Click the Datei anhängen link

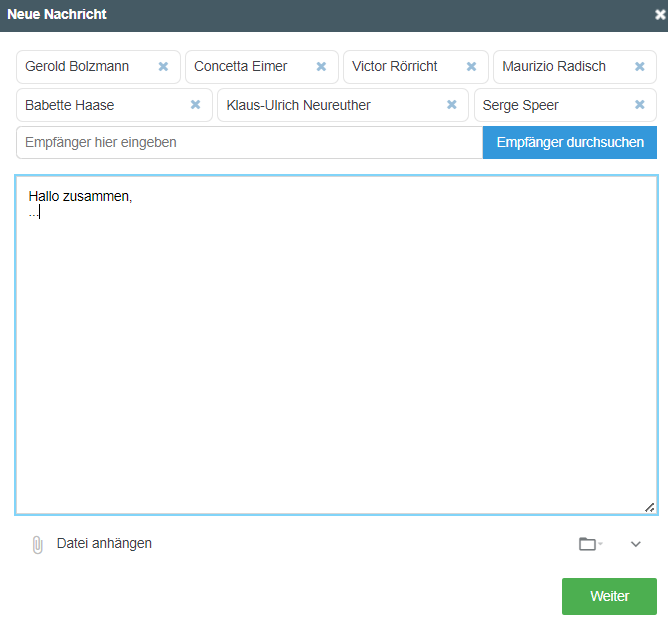(104, 544)
